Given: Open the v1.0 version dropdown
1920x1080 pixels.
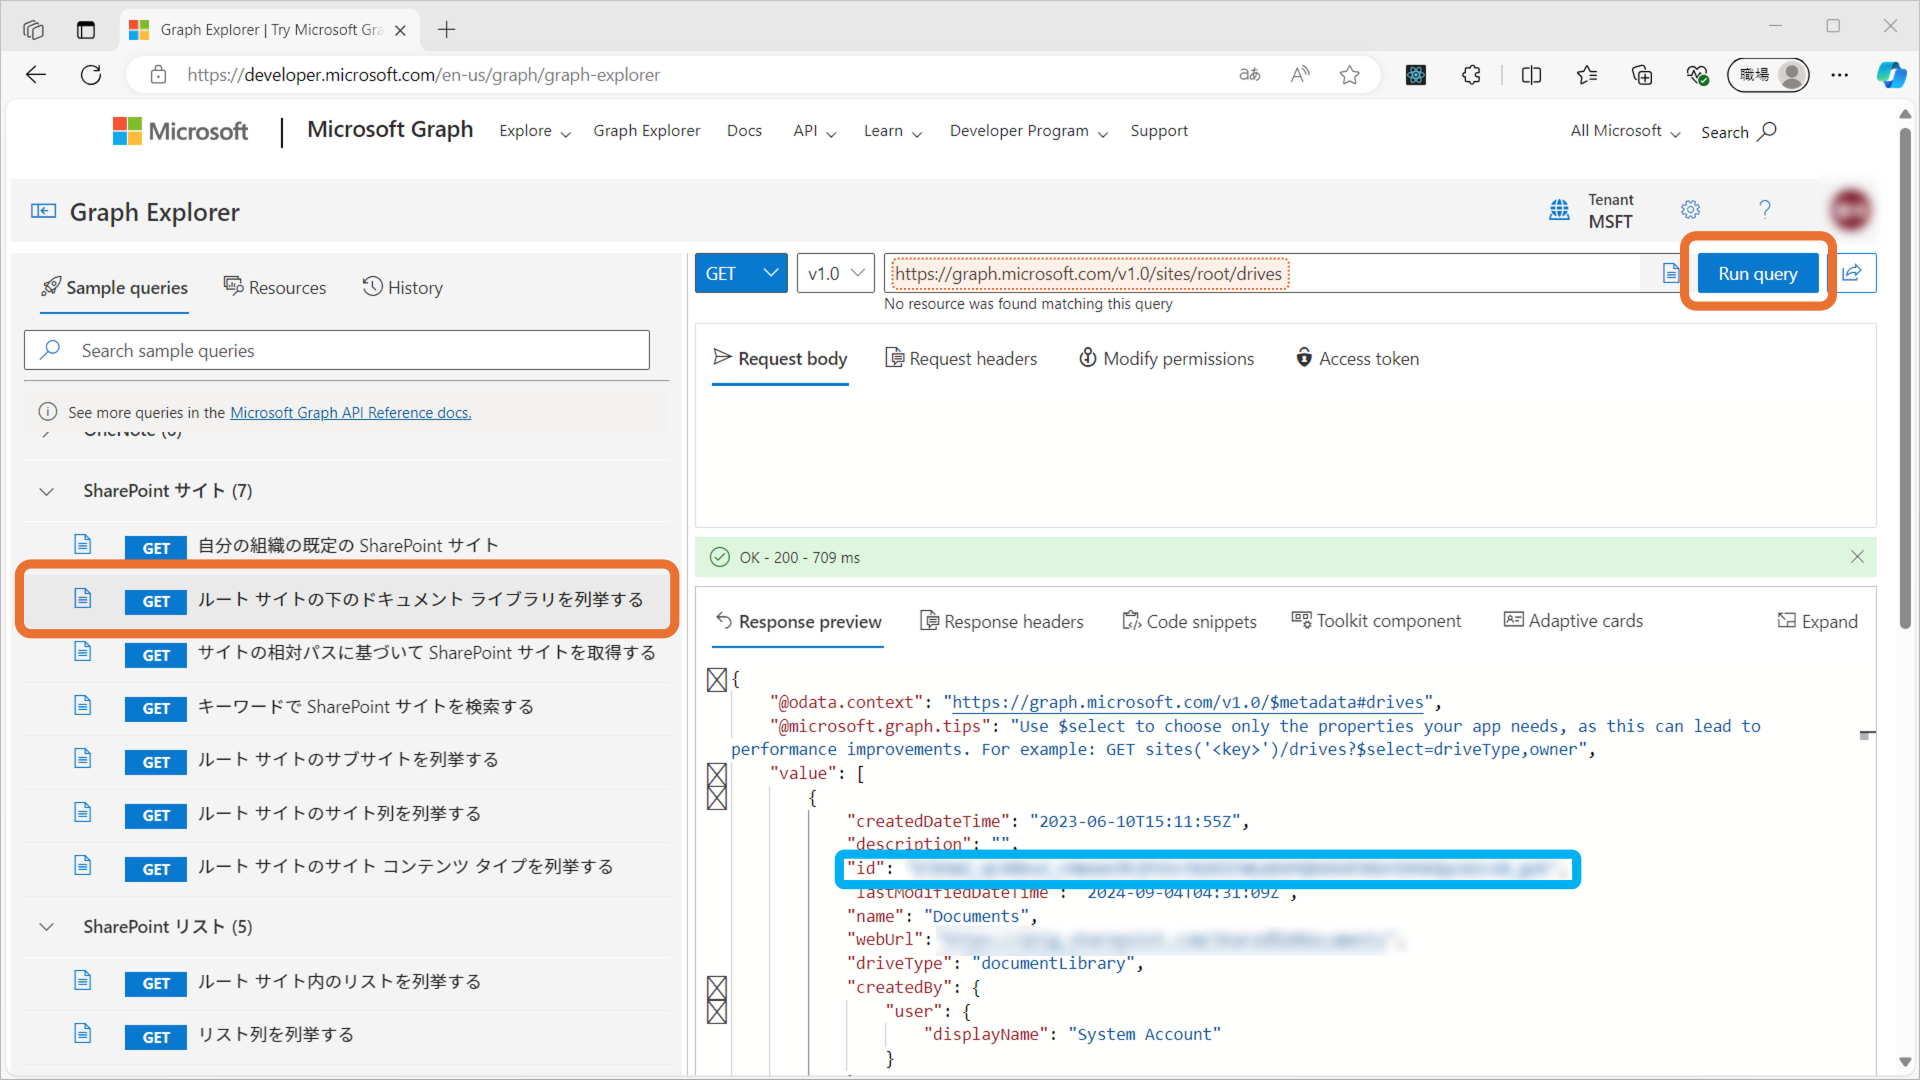Looking at the screenshot, I should click(x=836, y=273).
